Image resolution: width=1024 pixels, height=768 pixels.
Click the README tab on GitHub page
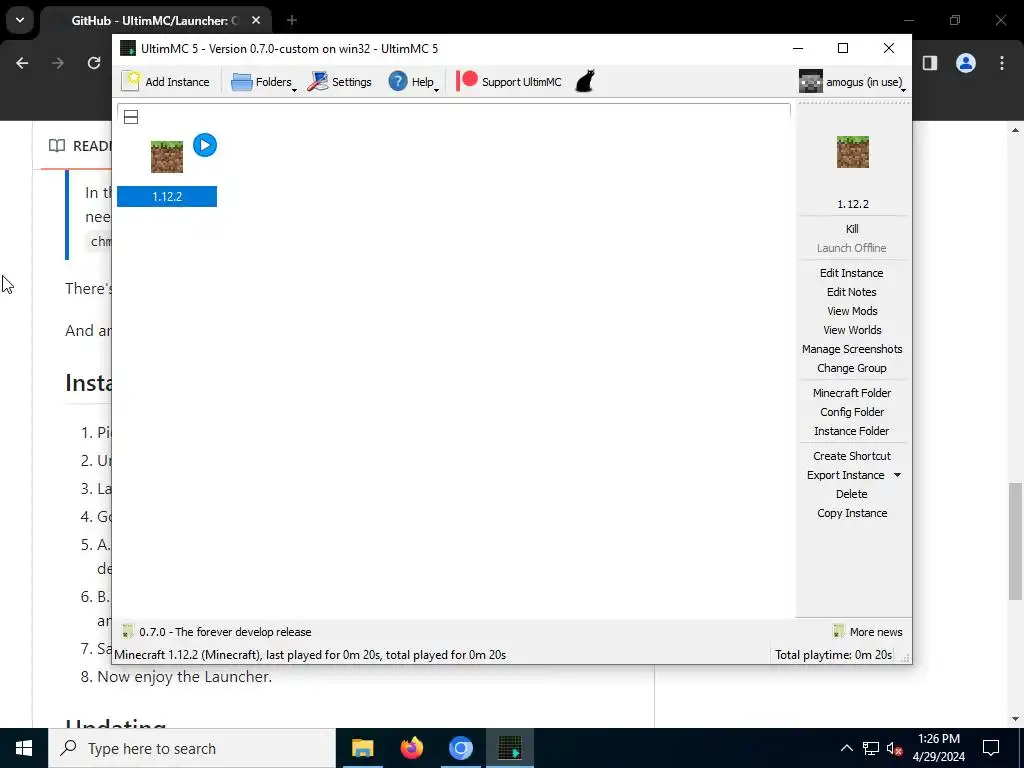pyautogui.click(x=78, y=146)
